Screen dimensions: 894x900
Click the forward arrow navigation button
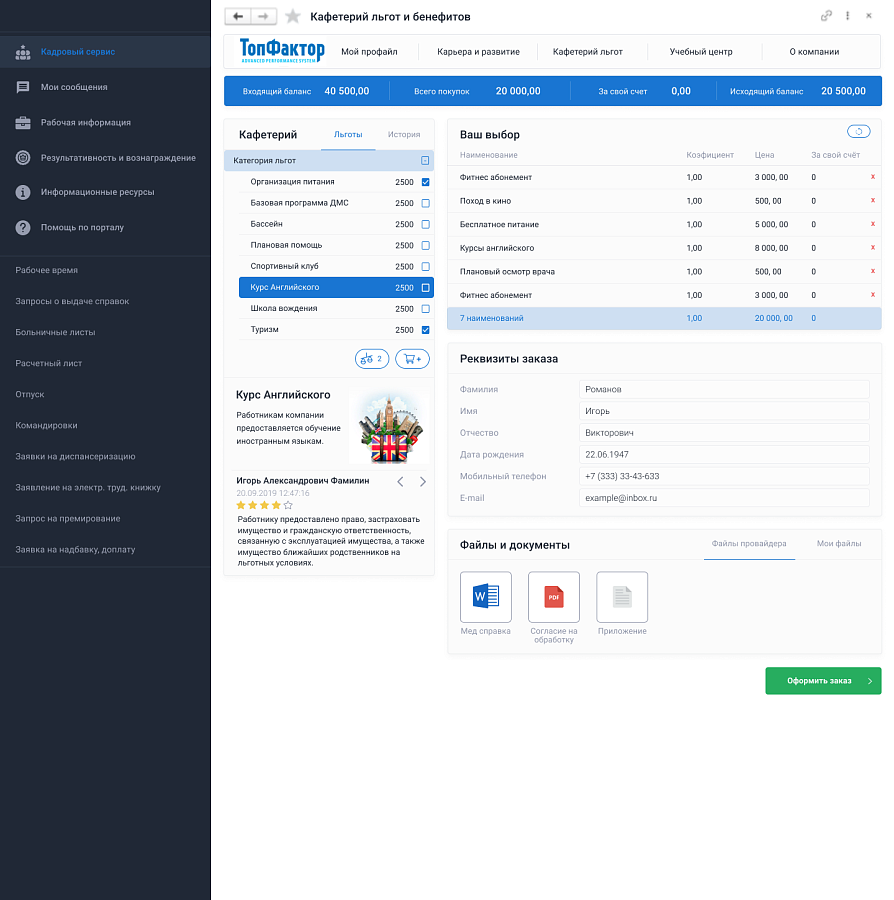(x=263, y=17)
